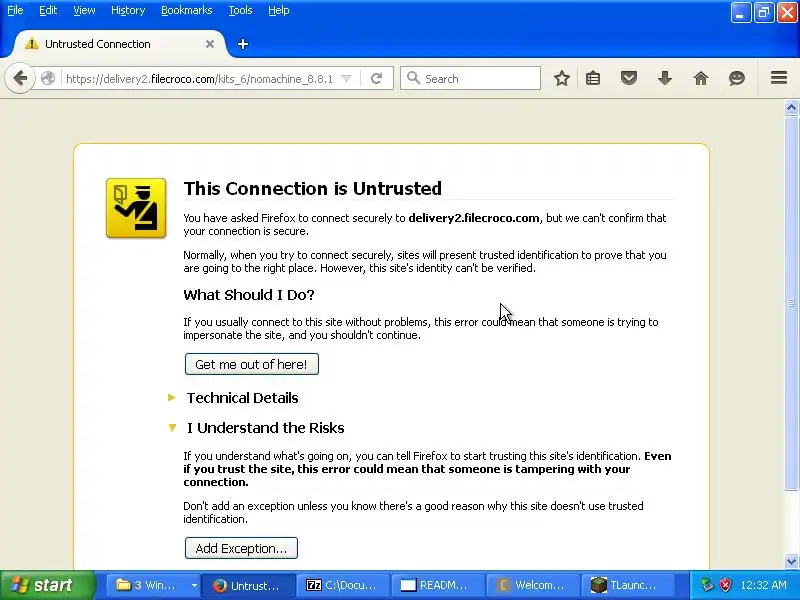
Task: Switch to the TLauncher taskbar window
Action: click(x=627, y=585)
